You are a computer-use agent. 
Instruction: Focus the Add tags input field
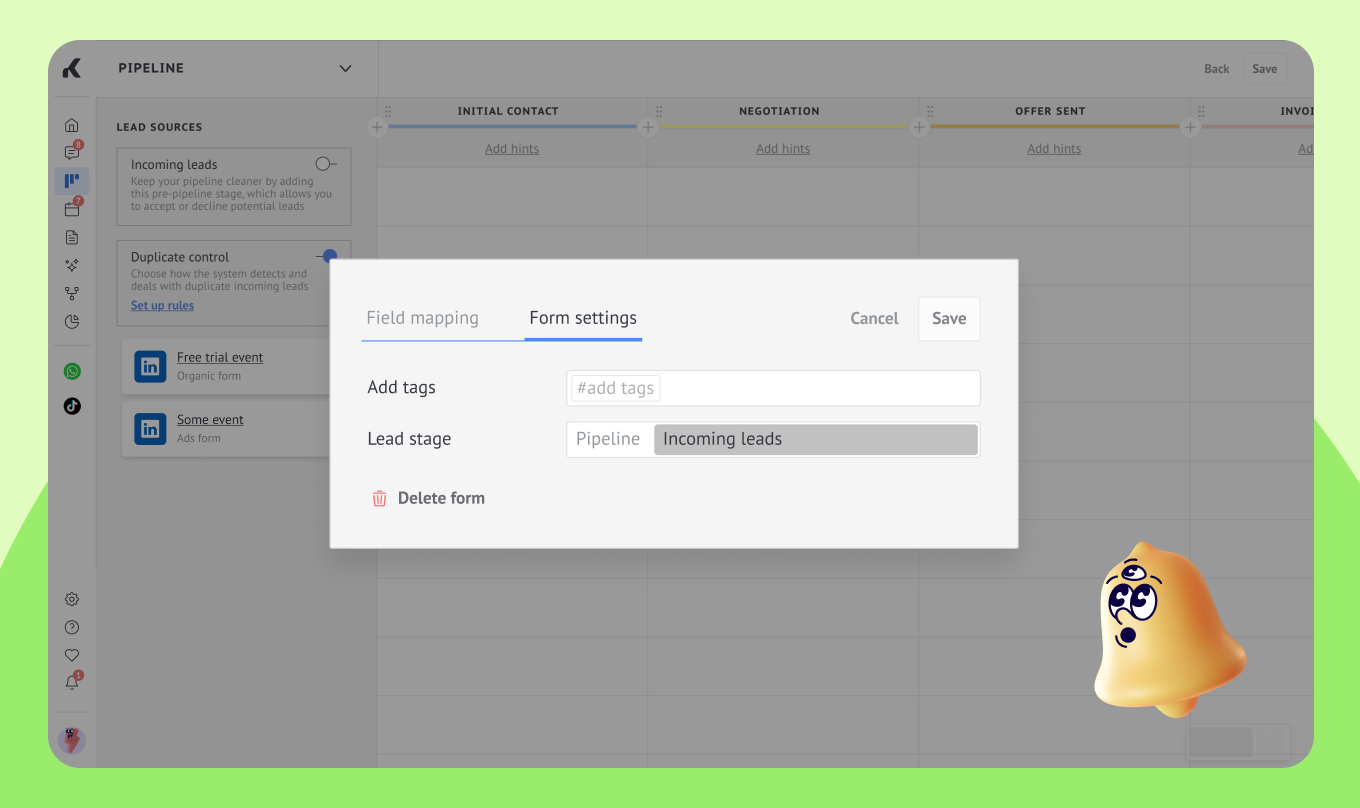[x=772, y=388]
